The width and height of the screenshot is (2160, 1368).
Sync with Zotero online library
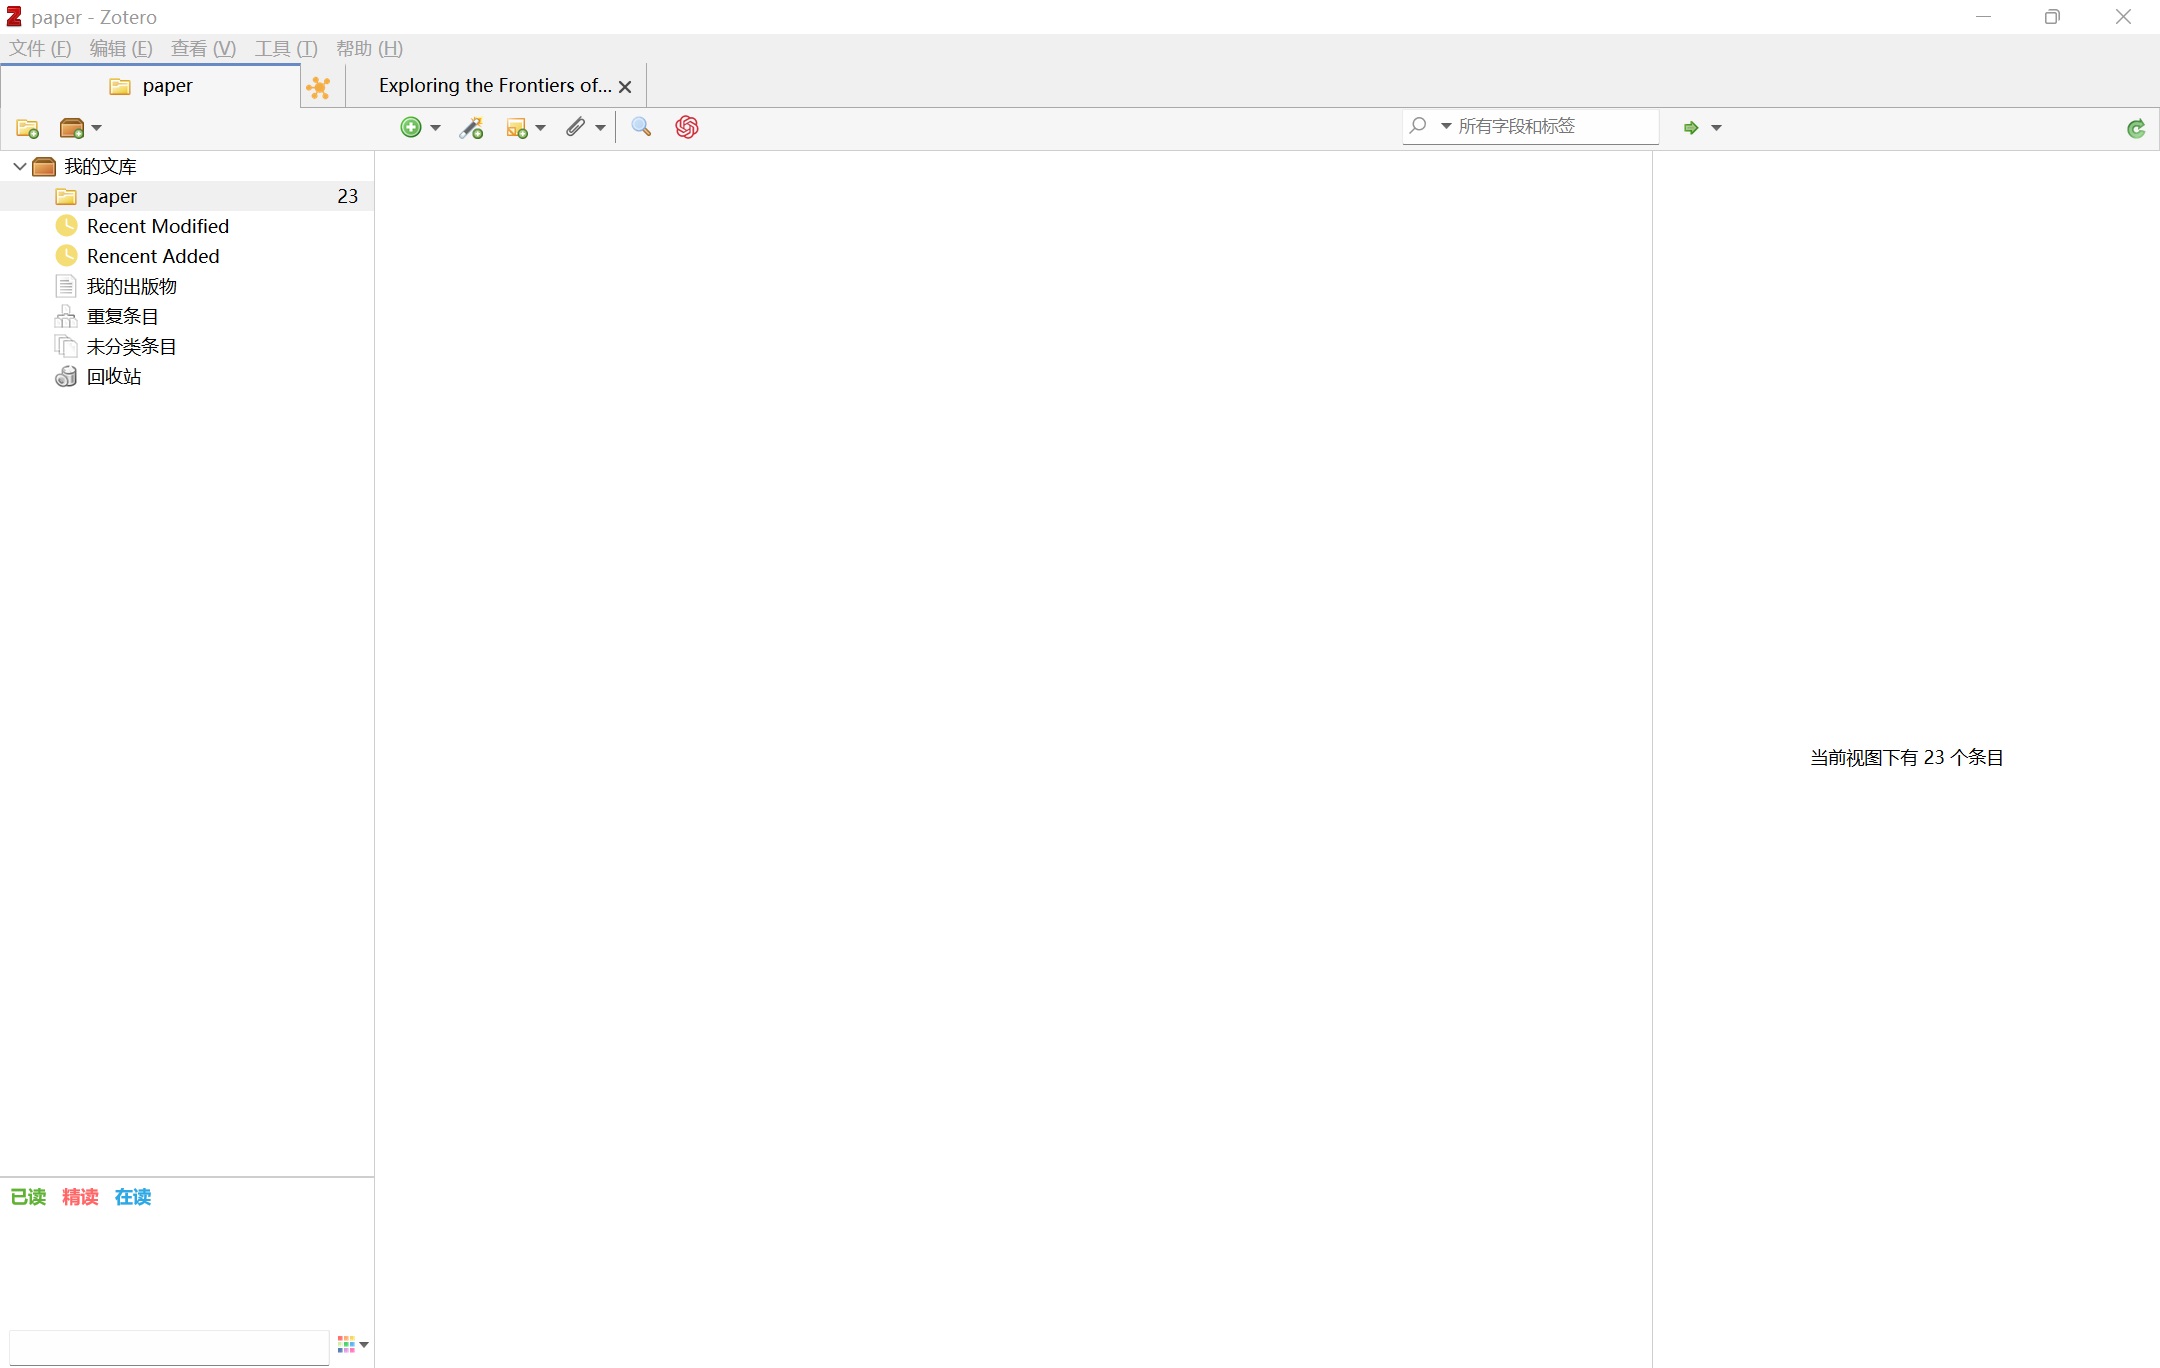(x=2137, y=128)
